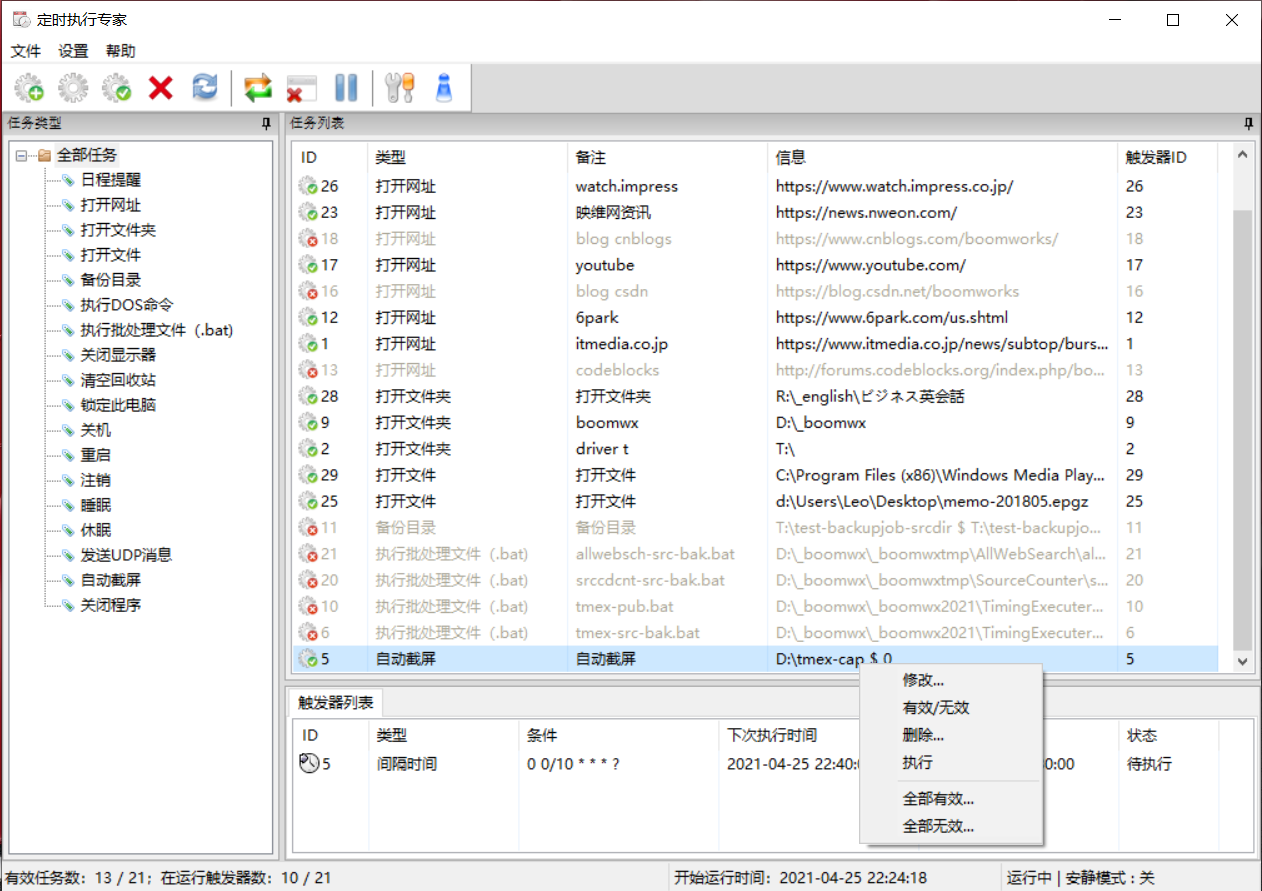Click 下次执行时间 trigger column header
The width and height of the screenshot is (1262, 891).
click(772, 735)
